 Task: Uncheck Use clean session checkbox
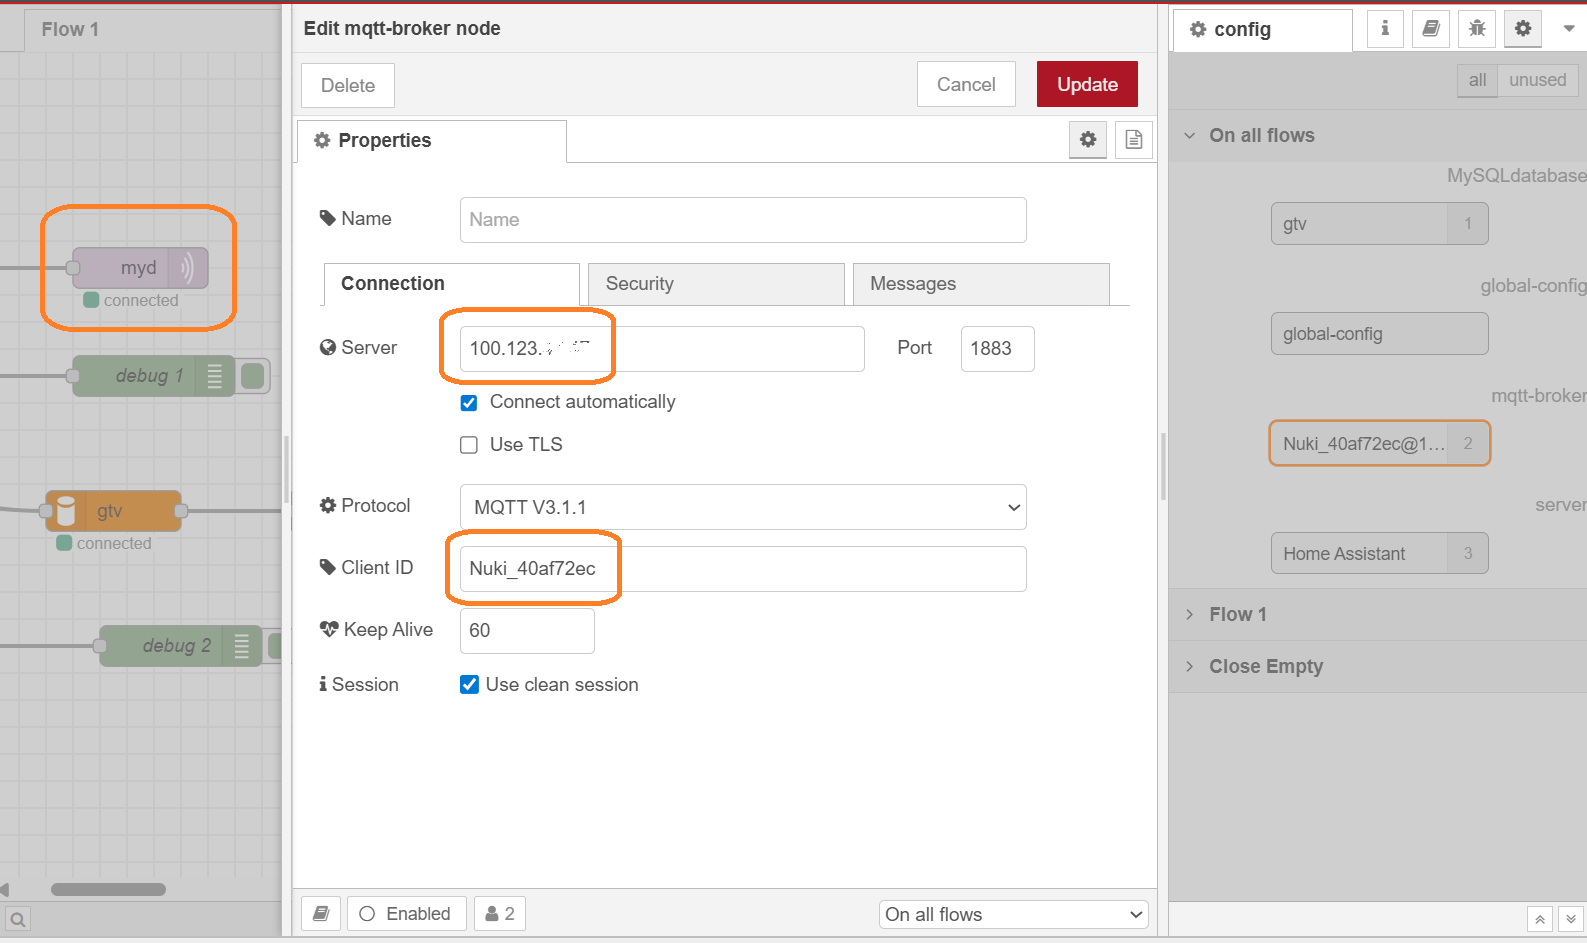point(469,685)
